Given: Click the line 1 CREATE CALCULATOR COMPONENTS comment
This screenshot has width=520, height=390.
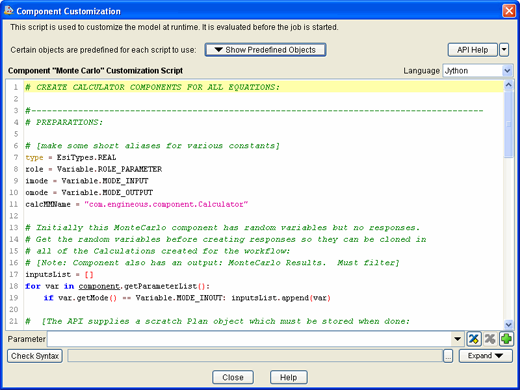Looking at the screenshot, I should 153,87.
